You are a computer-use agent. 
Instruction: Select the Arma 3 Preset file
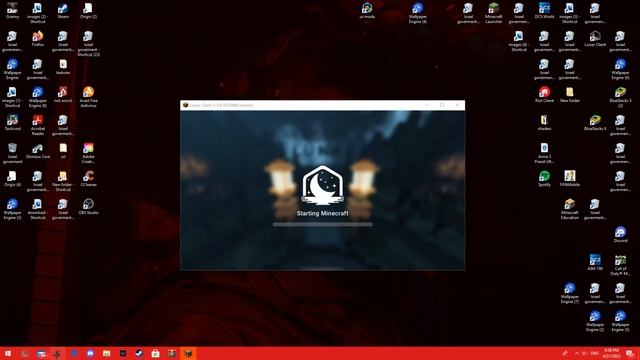(x=544, y=153)
